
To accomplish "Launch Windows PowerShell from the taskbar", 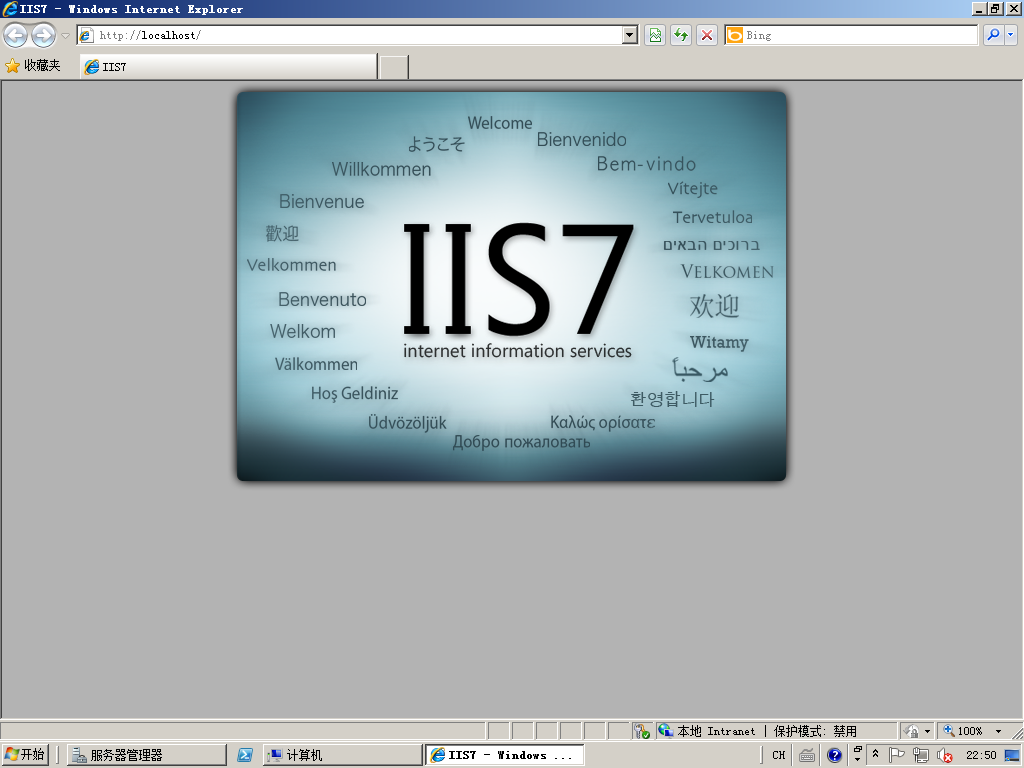I will [245, 755].
